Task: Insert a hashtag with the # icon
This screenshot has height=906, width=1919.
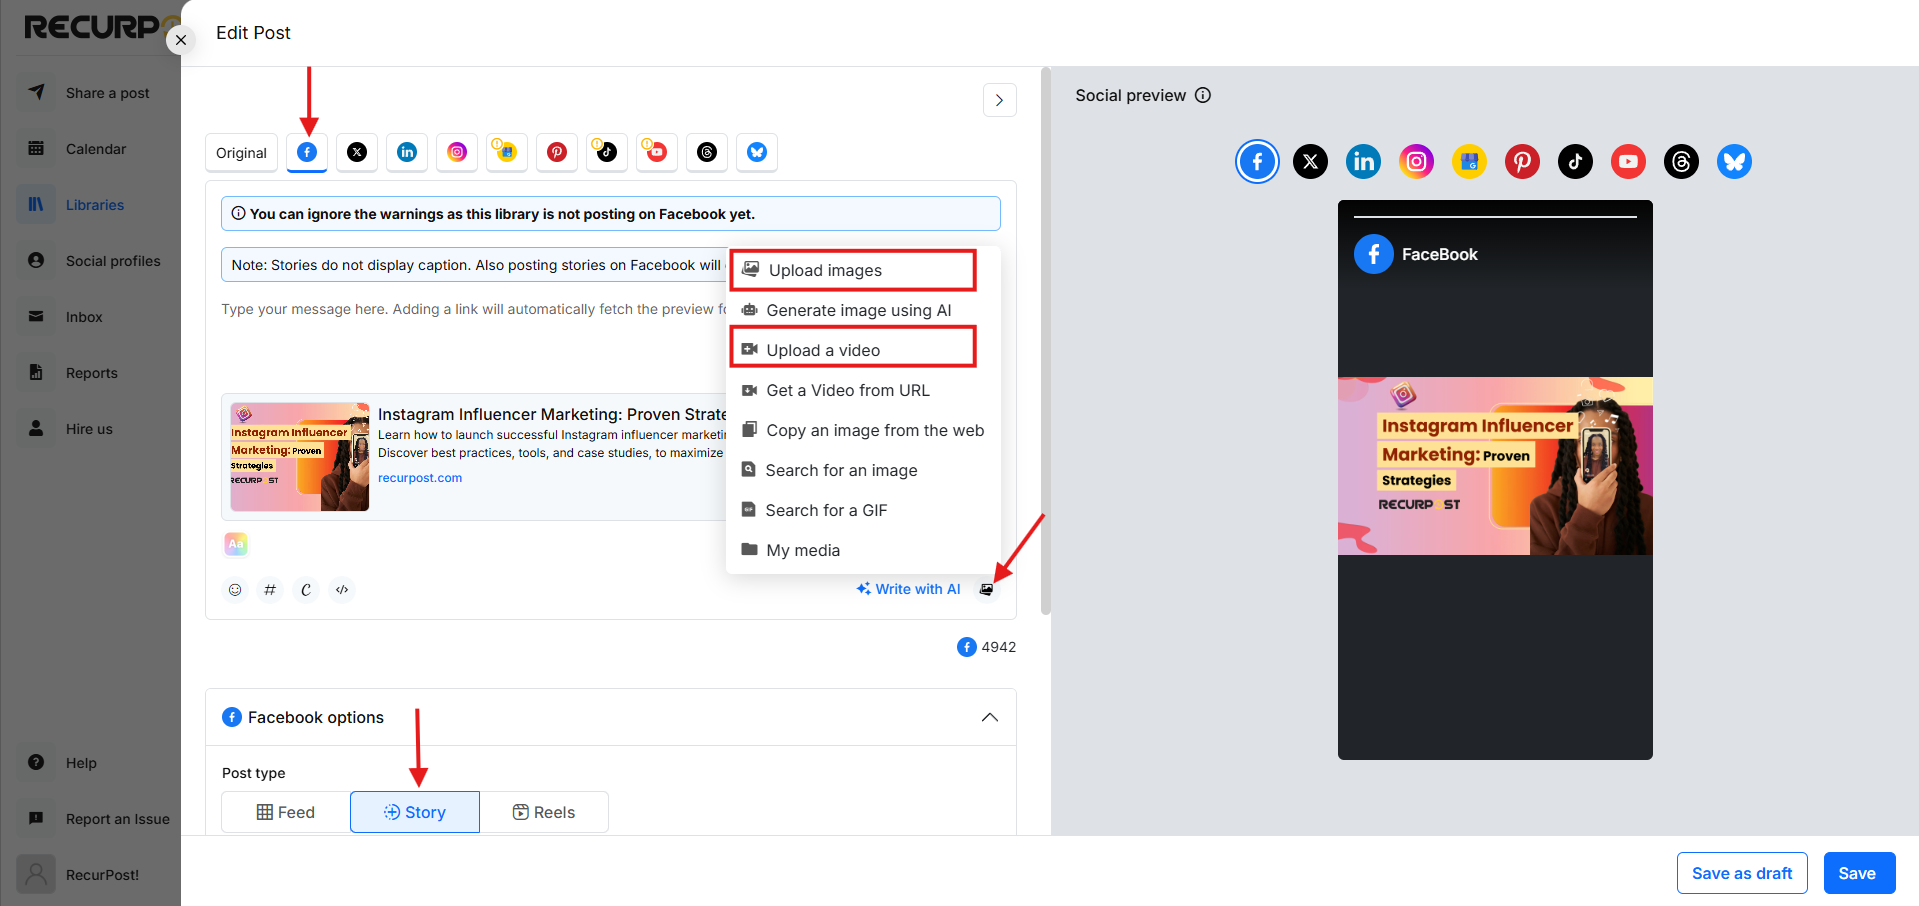Action: coord(270,590)
